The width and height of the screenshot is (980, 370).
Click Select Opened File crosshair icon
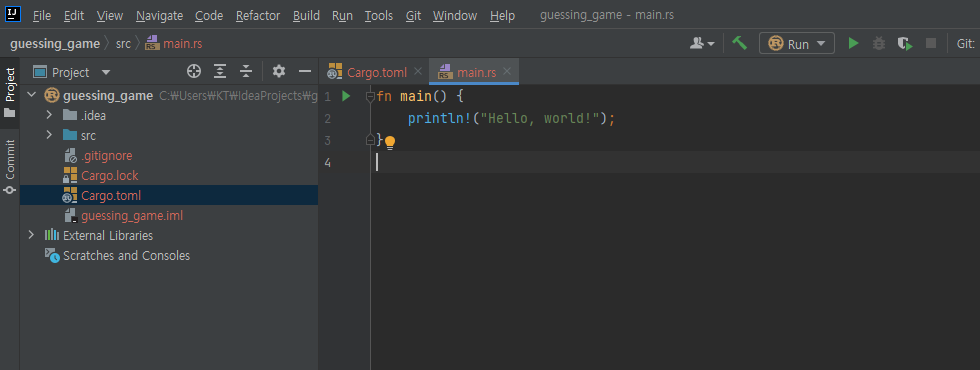[x=194, y=72]
